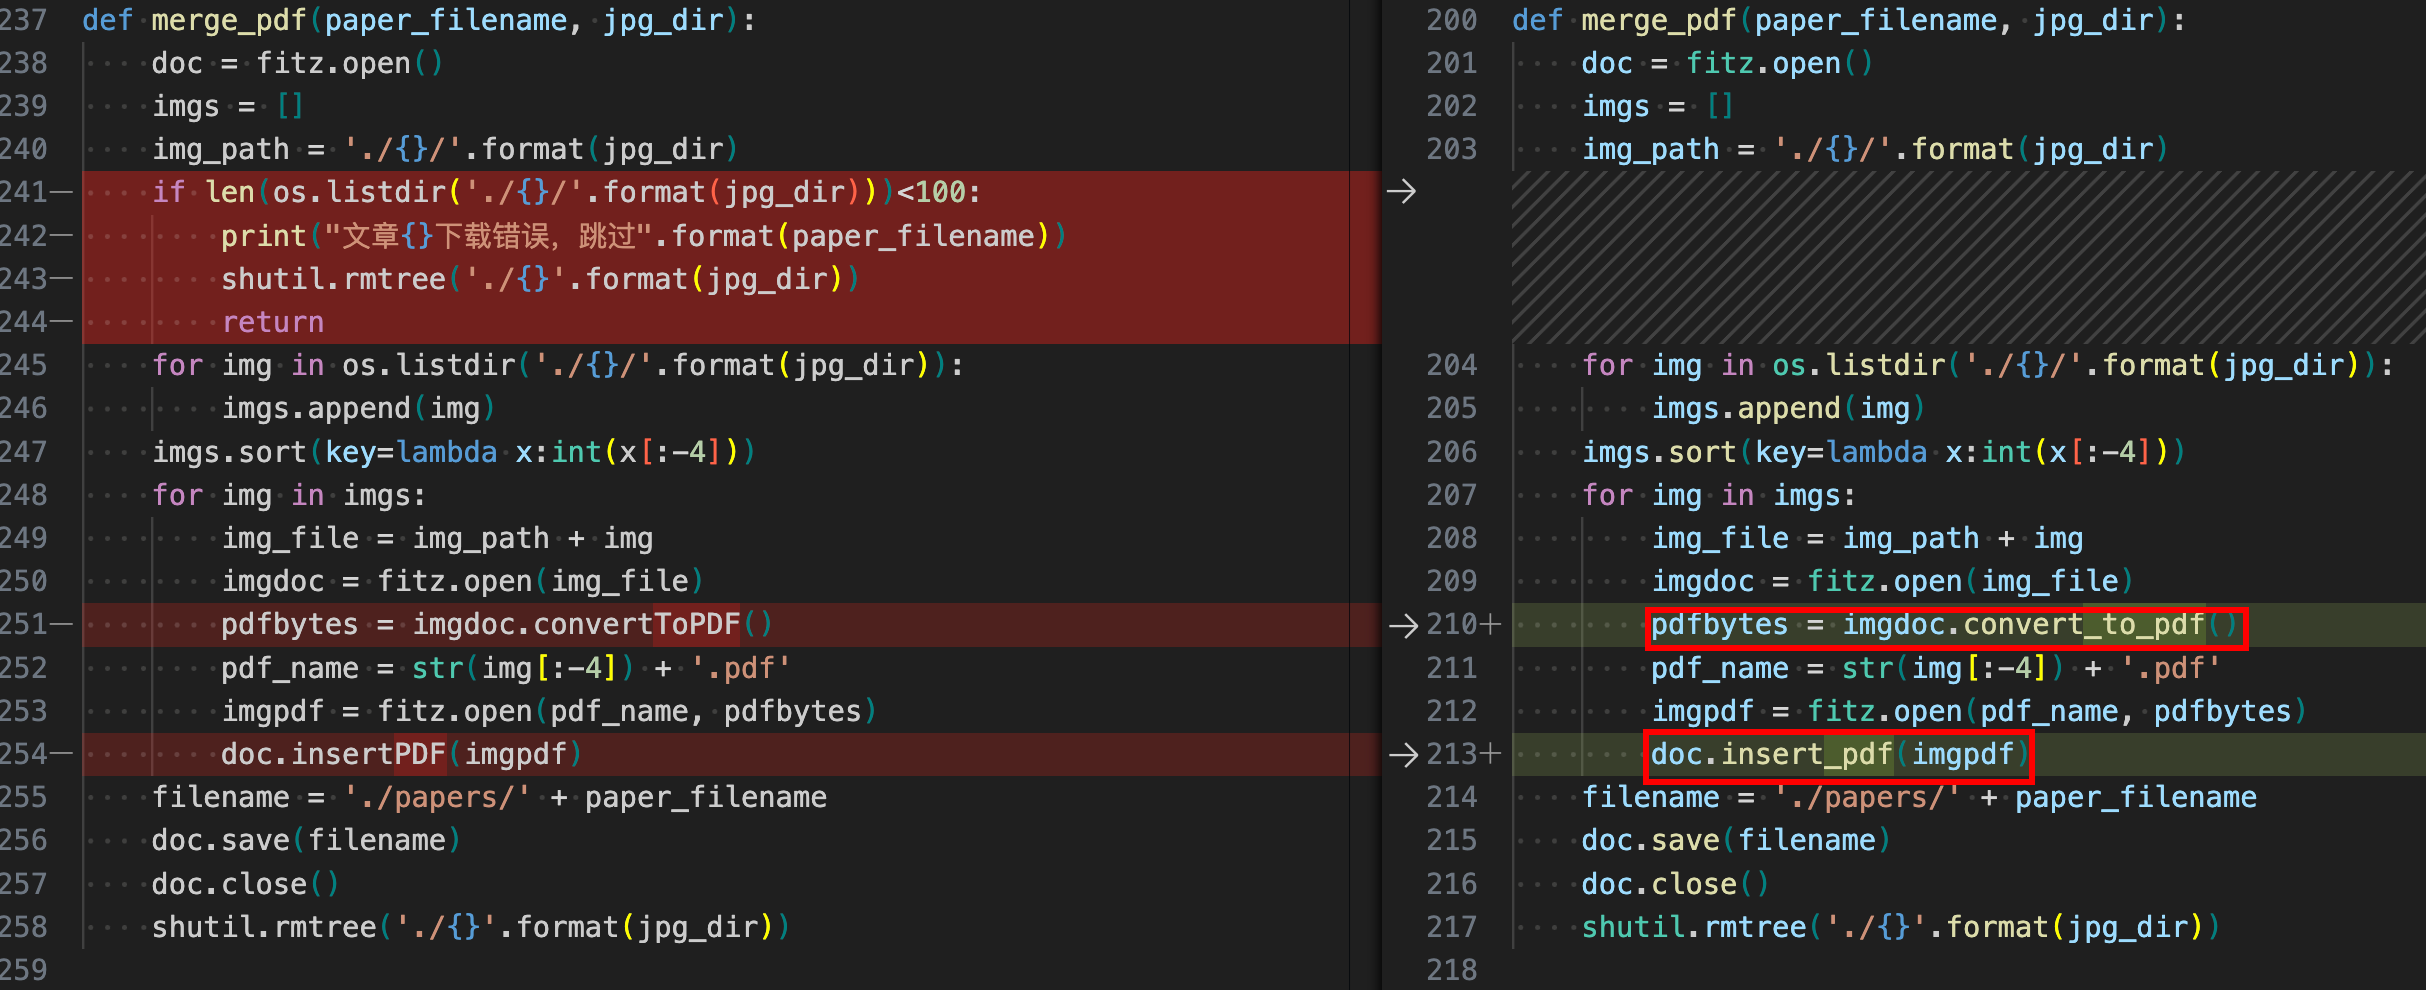Click 'pdfbytes = imgdoc.convertToPDF()' in left pane
This screenshot has width=2426, height=990.
(x=497, y=624)
